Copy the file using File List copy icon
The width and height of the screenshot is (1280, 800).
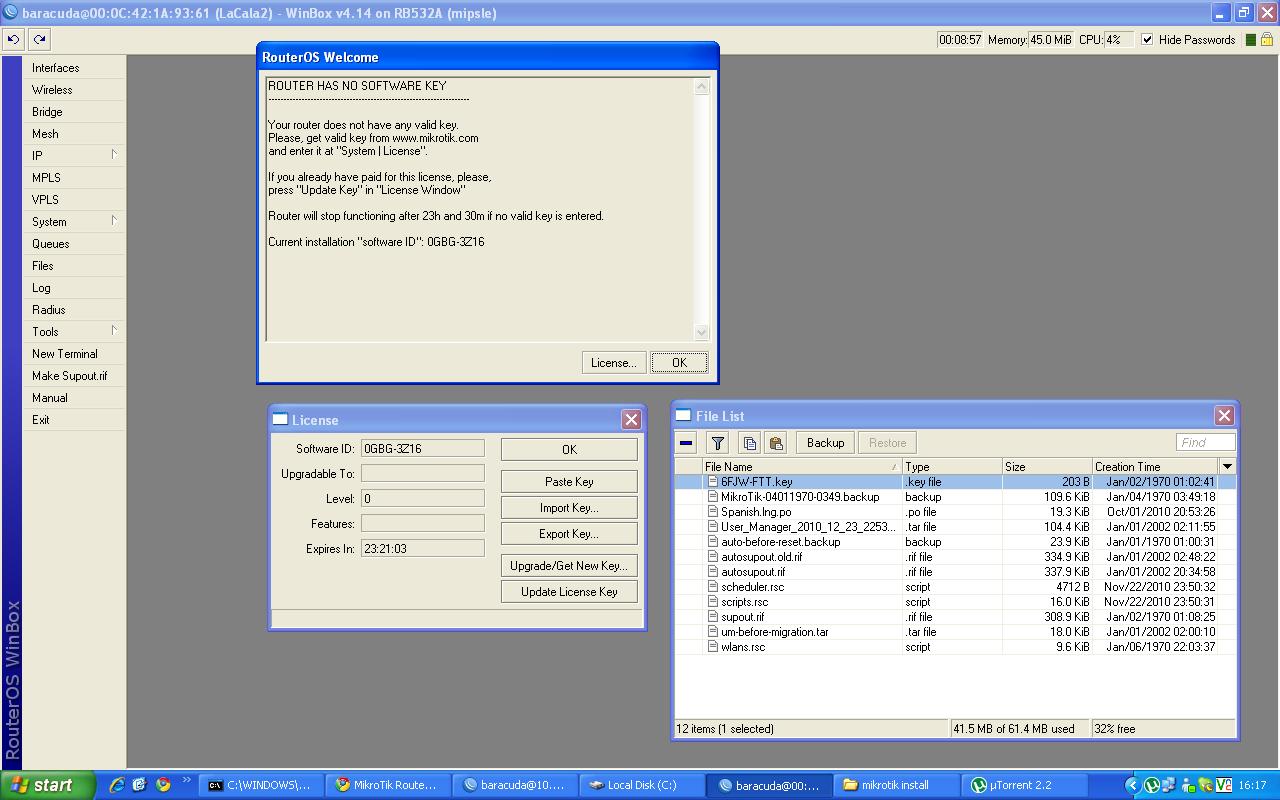[x=749, y=443]
